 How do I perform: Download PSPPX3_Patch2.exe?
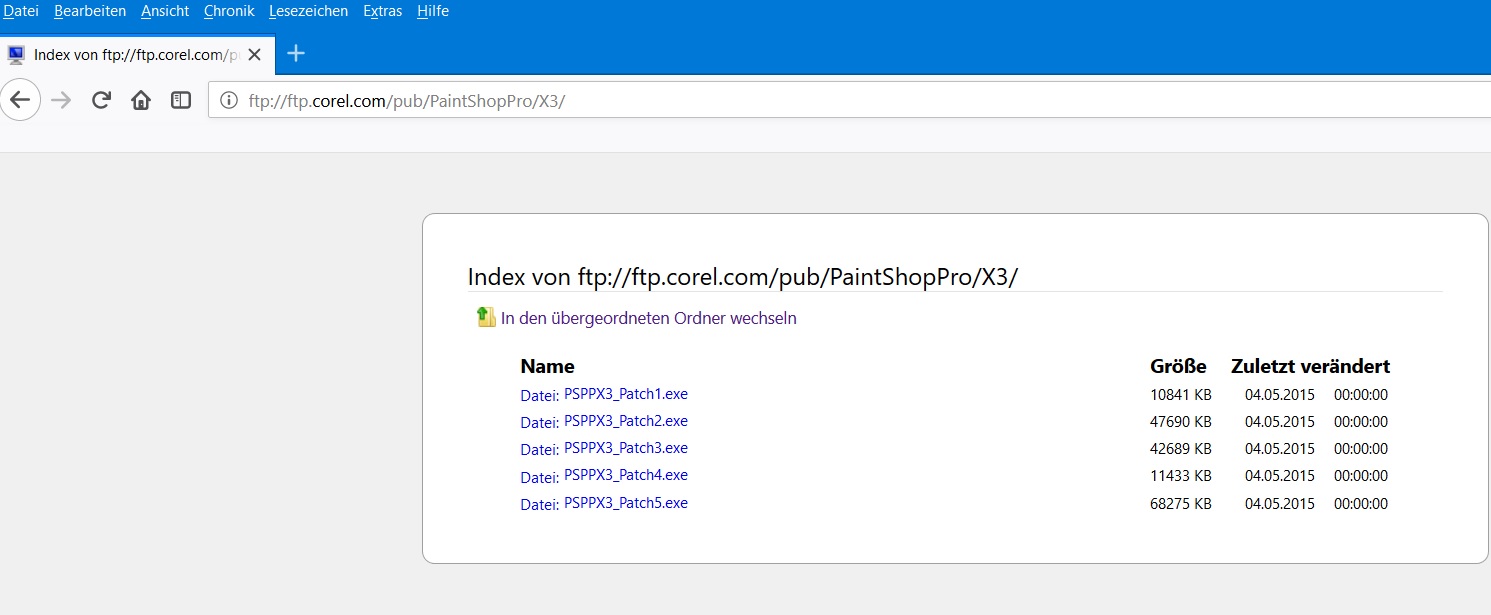[x=626, y=421]
